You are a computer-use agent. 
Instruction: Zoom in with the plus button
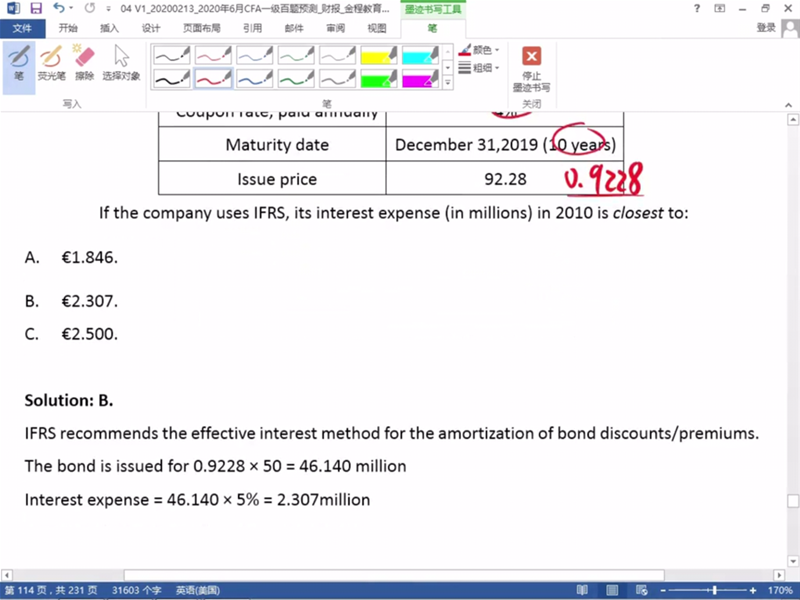(x=753, y=590)
